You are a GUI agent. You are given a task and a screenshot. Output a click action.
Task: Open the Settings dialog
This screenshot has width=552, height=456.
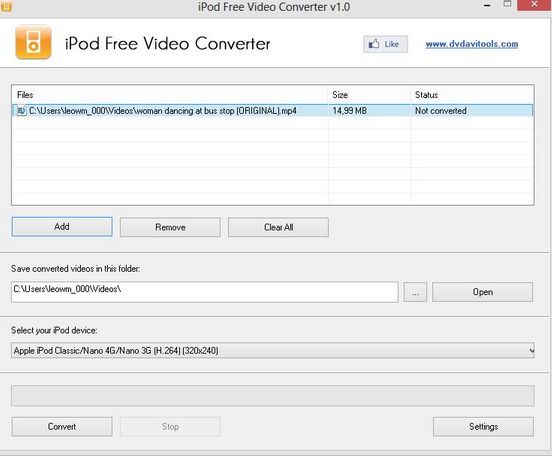pyautogui.click(x=483, y=427)
